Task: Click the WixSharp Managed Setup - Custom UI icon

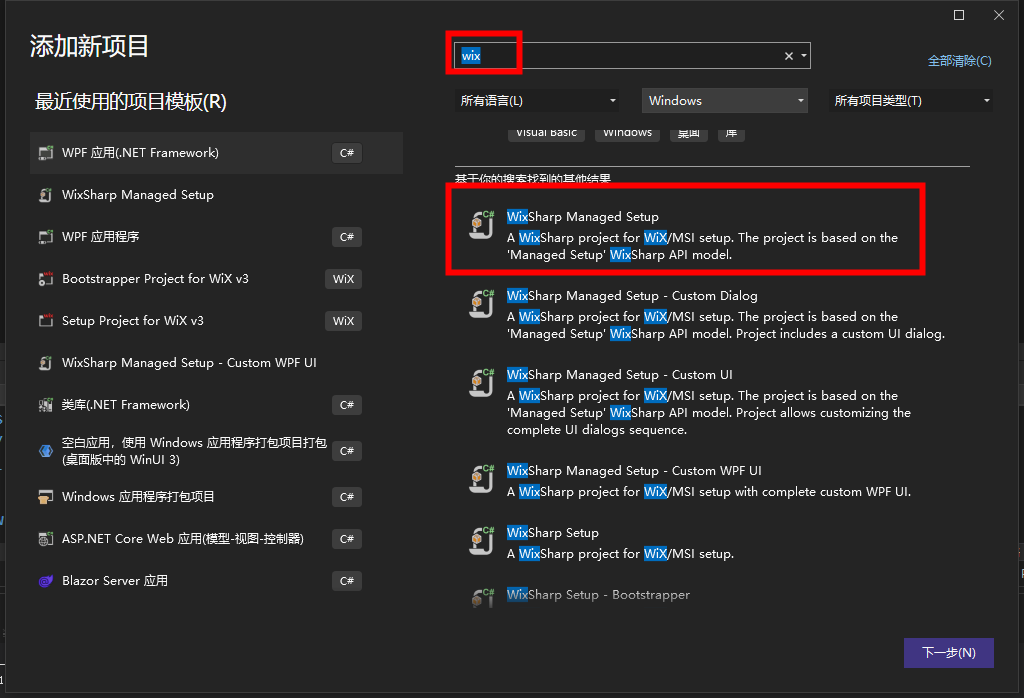Action: [x=482, y=383]
